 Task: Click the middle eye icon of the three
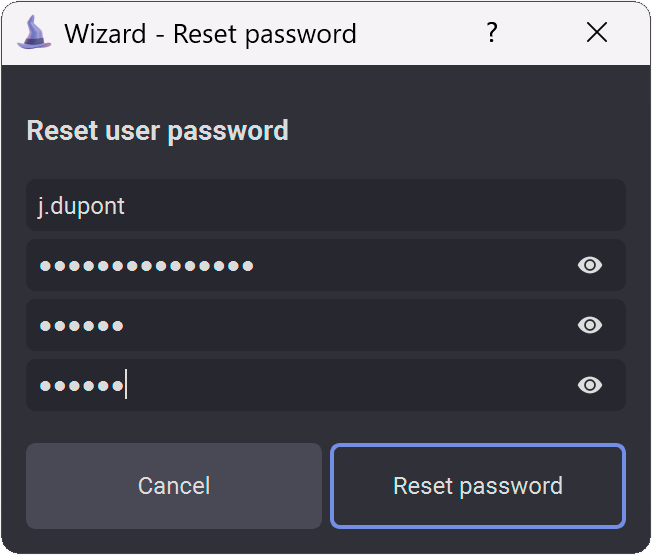[x=590, y=325]
